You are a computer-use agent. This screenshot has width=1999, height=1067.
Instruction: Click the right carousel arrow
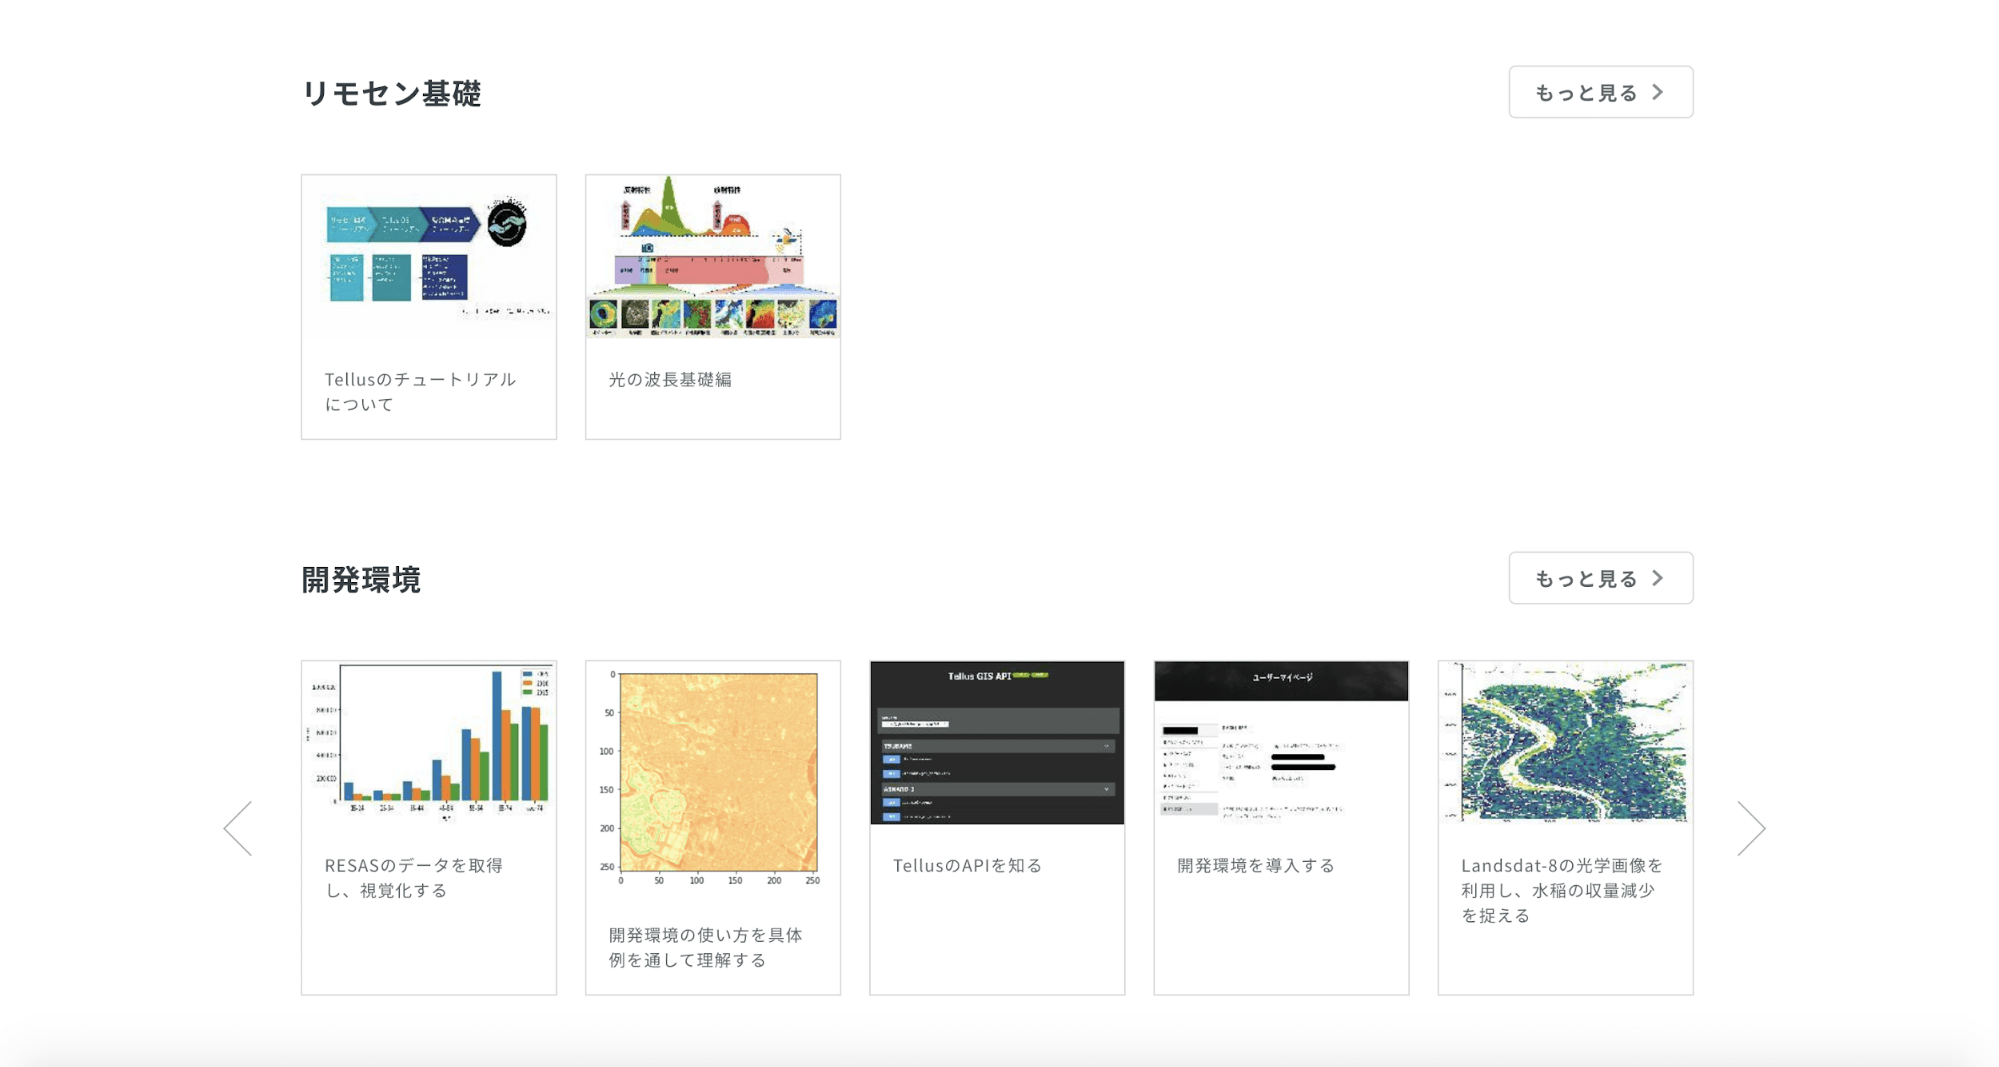(x=1751, y=828)
